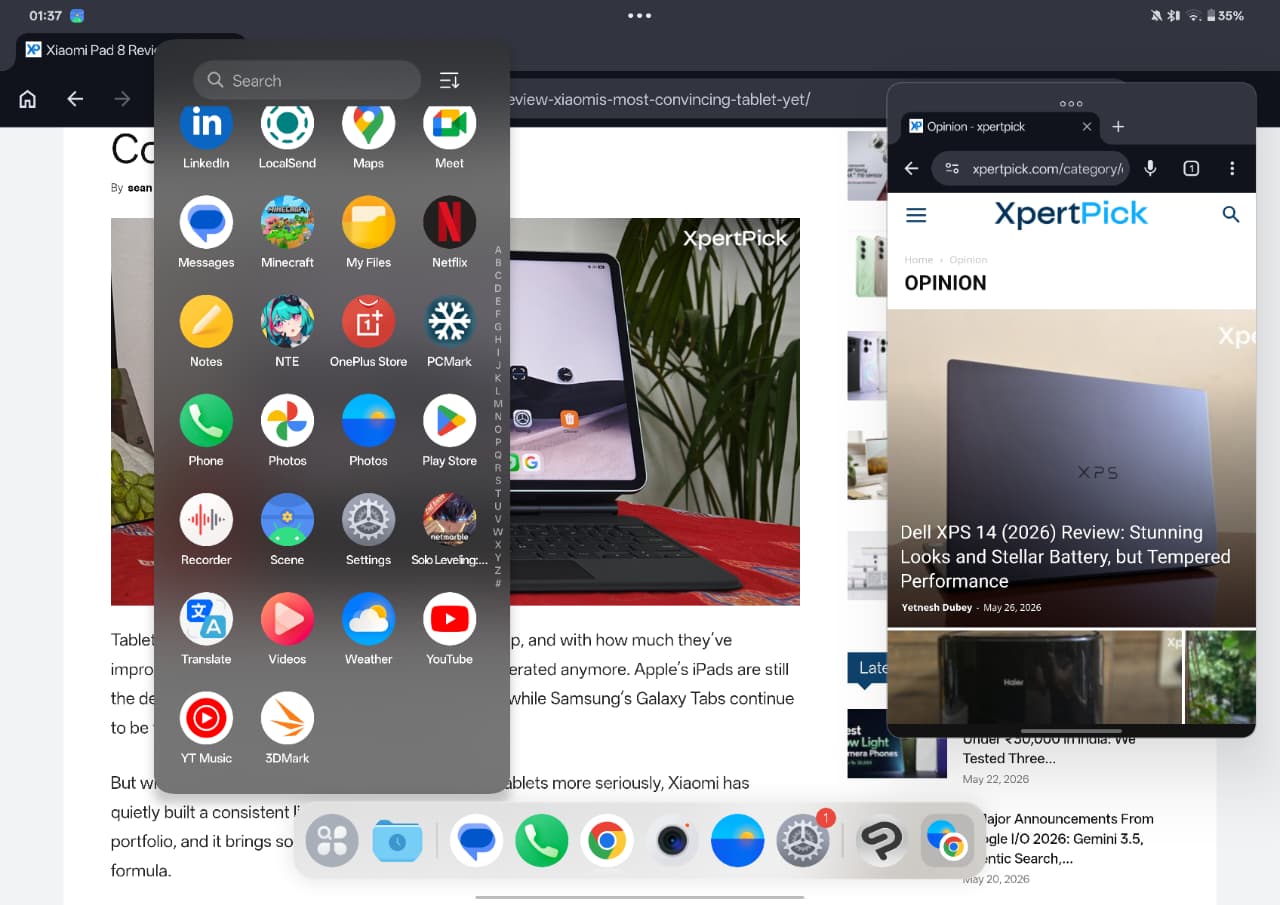Close the Opinion - xpertpick tab
The image size is (1280, 905).
[x=1087, y=126]
